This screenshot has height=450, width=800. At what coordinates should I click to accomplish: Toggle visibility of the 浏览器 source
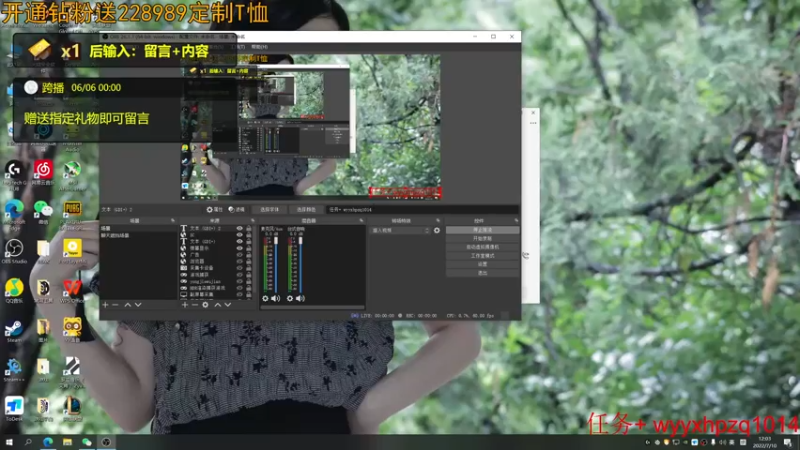pyautogui.click(x=239, y=261)
